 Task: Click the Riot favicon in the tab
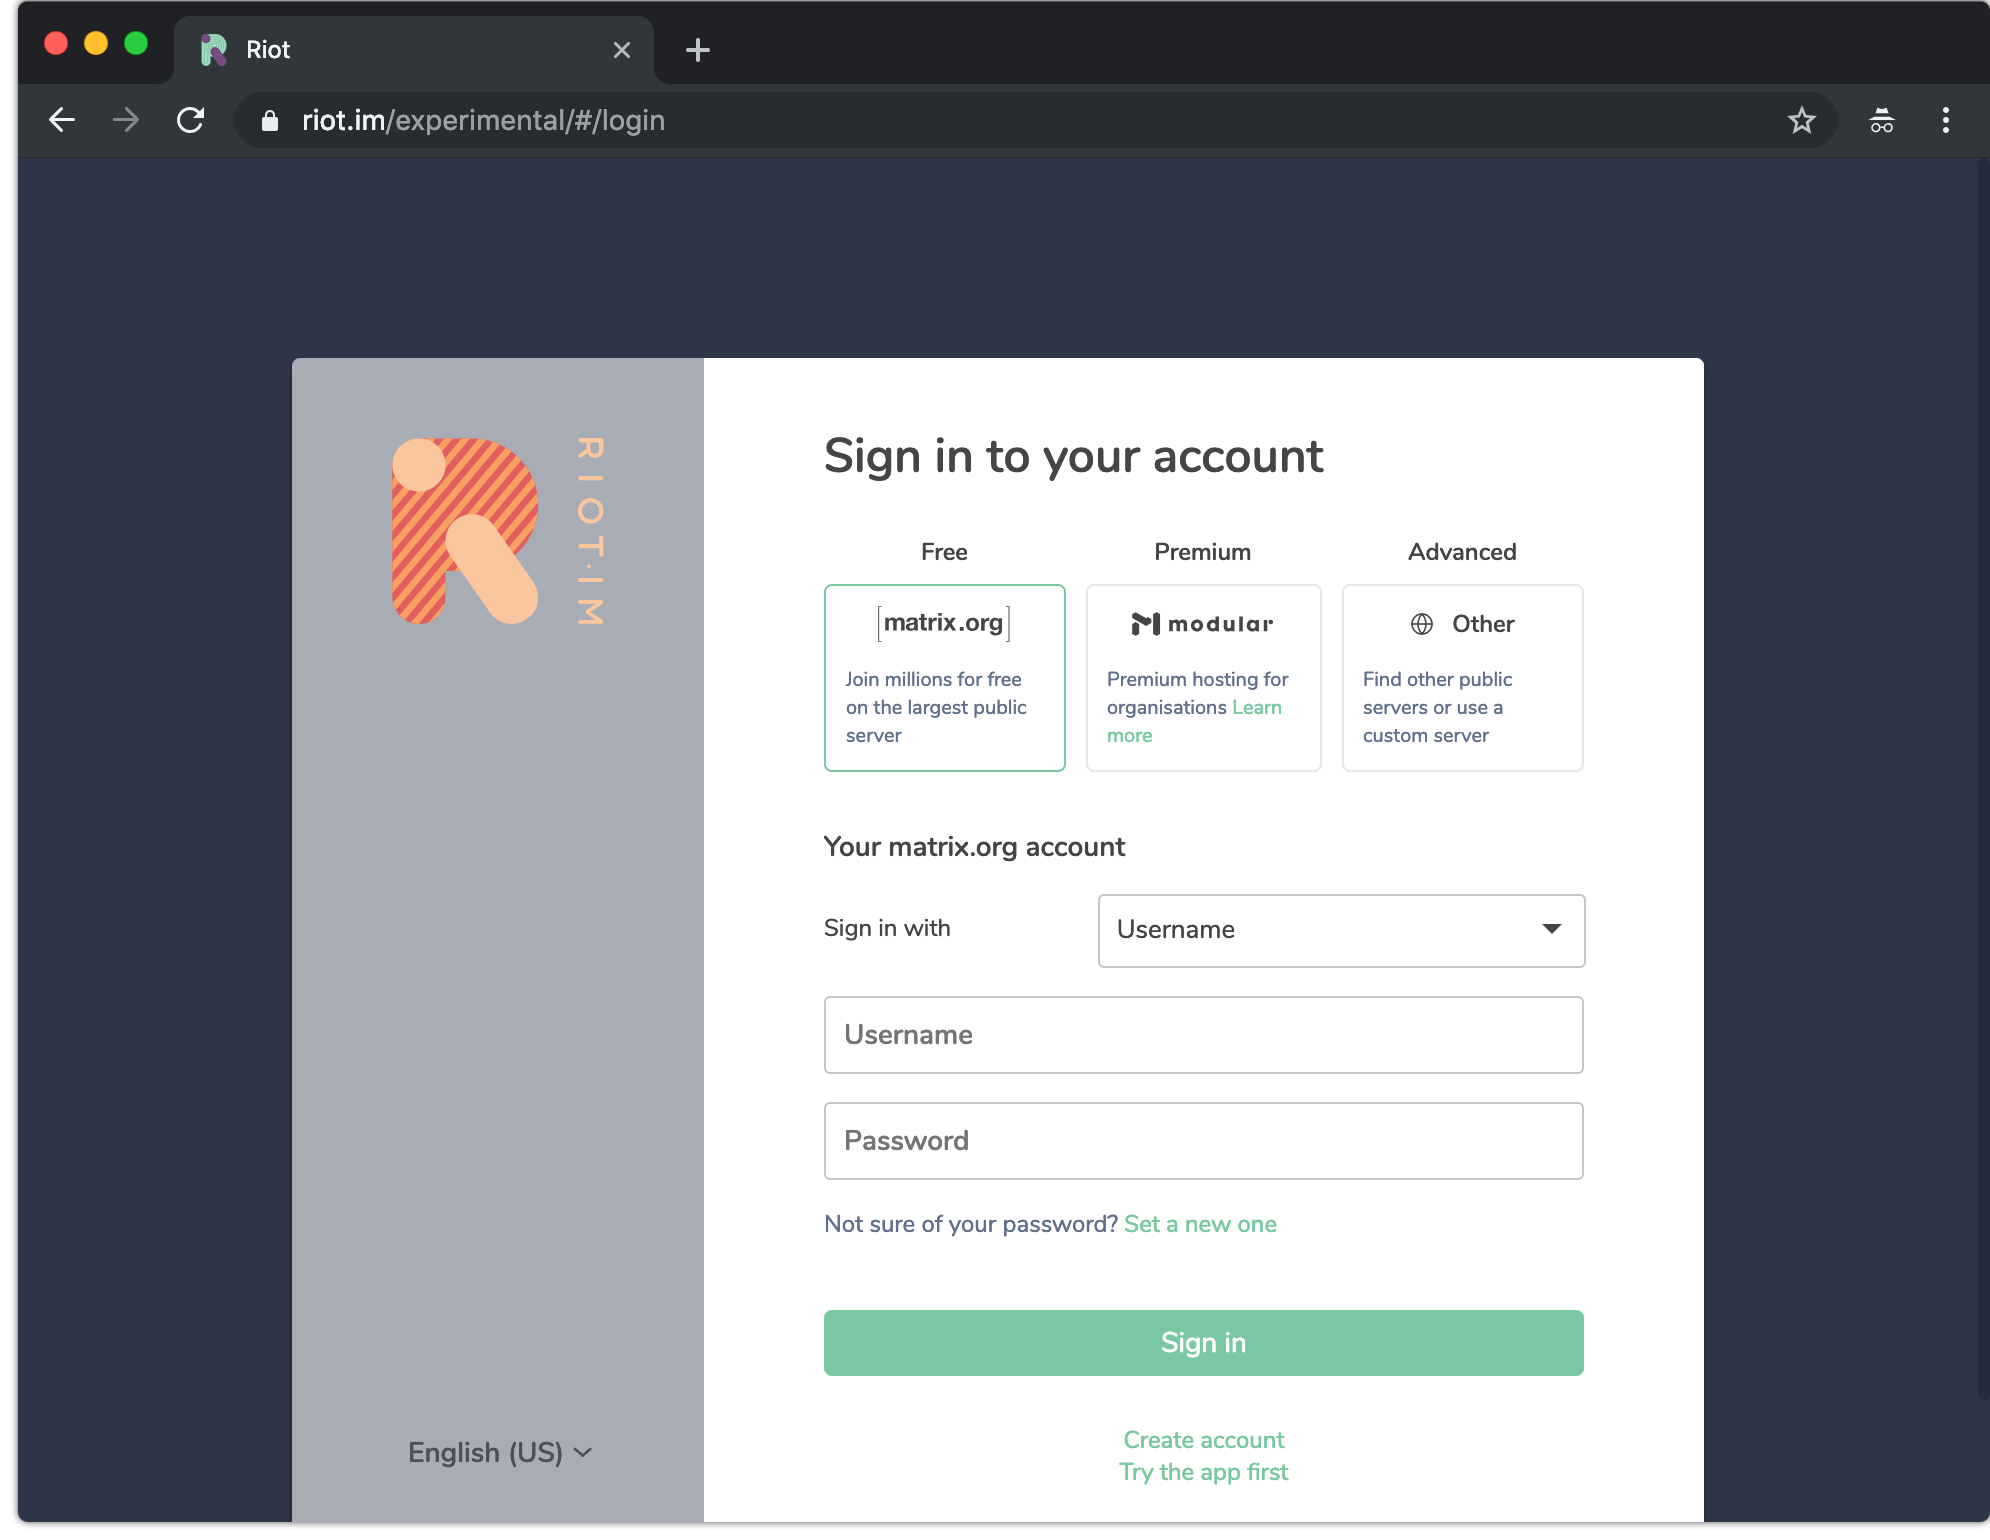pyautogui.click(x=214, y=50)
